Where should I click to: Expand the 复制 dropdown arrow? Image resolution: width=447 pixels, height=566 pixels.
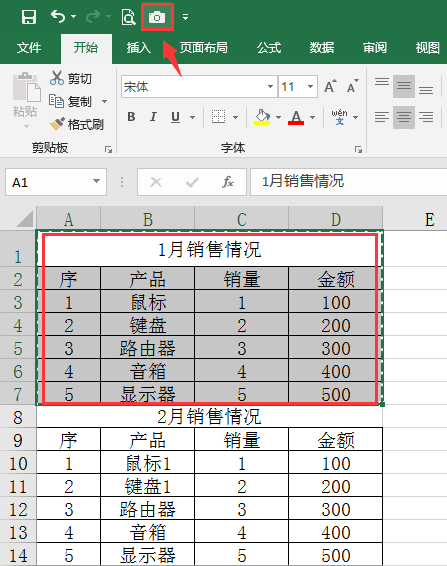click(104, 101)
